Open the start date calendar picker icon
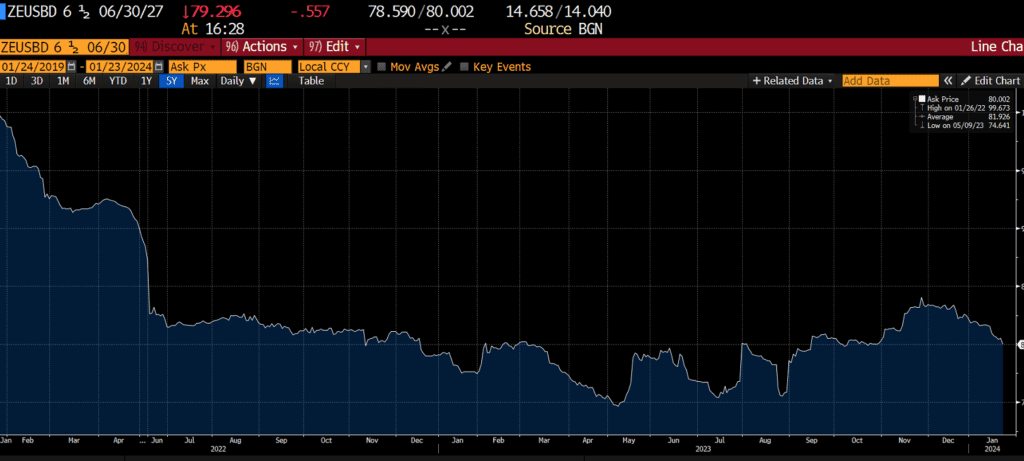Screen dimensions: 1024x461 coord(70,67)
